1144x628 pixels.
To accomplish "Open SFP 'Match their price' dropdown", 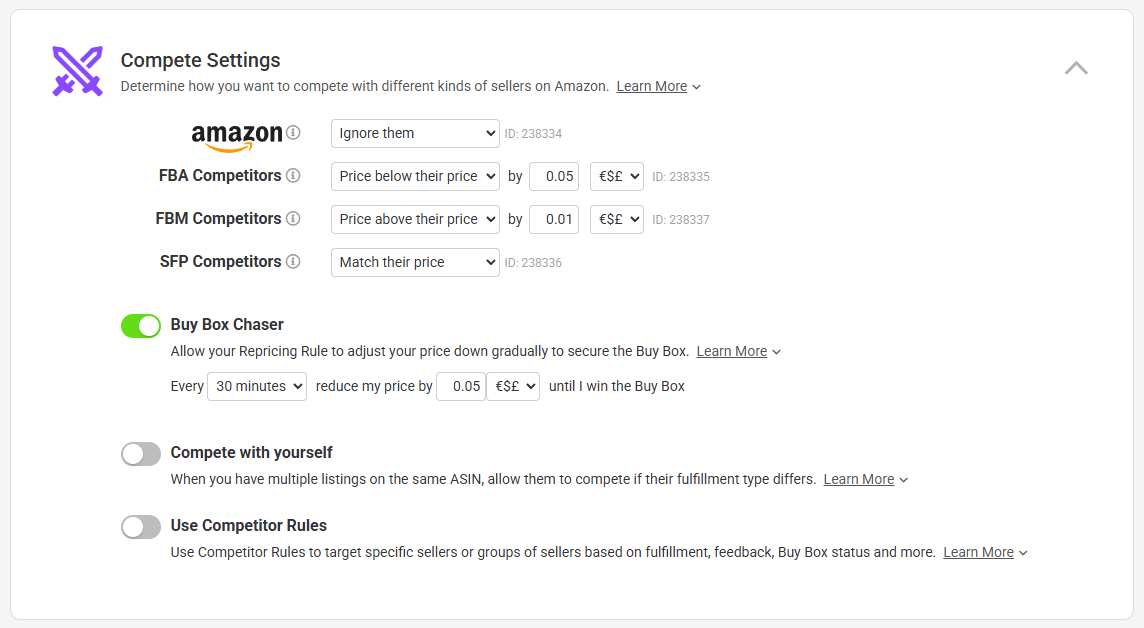I will coord(415,262).
